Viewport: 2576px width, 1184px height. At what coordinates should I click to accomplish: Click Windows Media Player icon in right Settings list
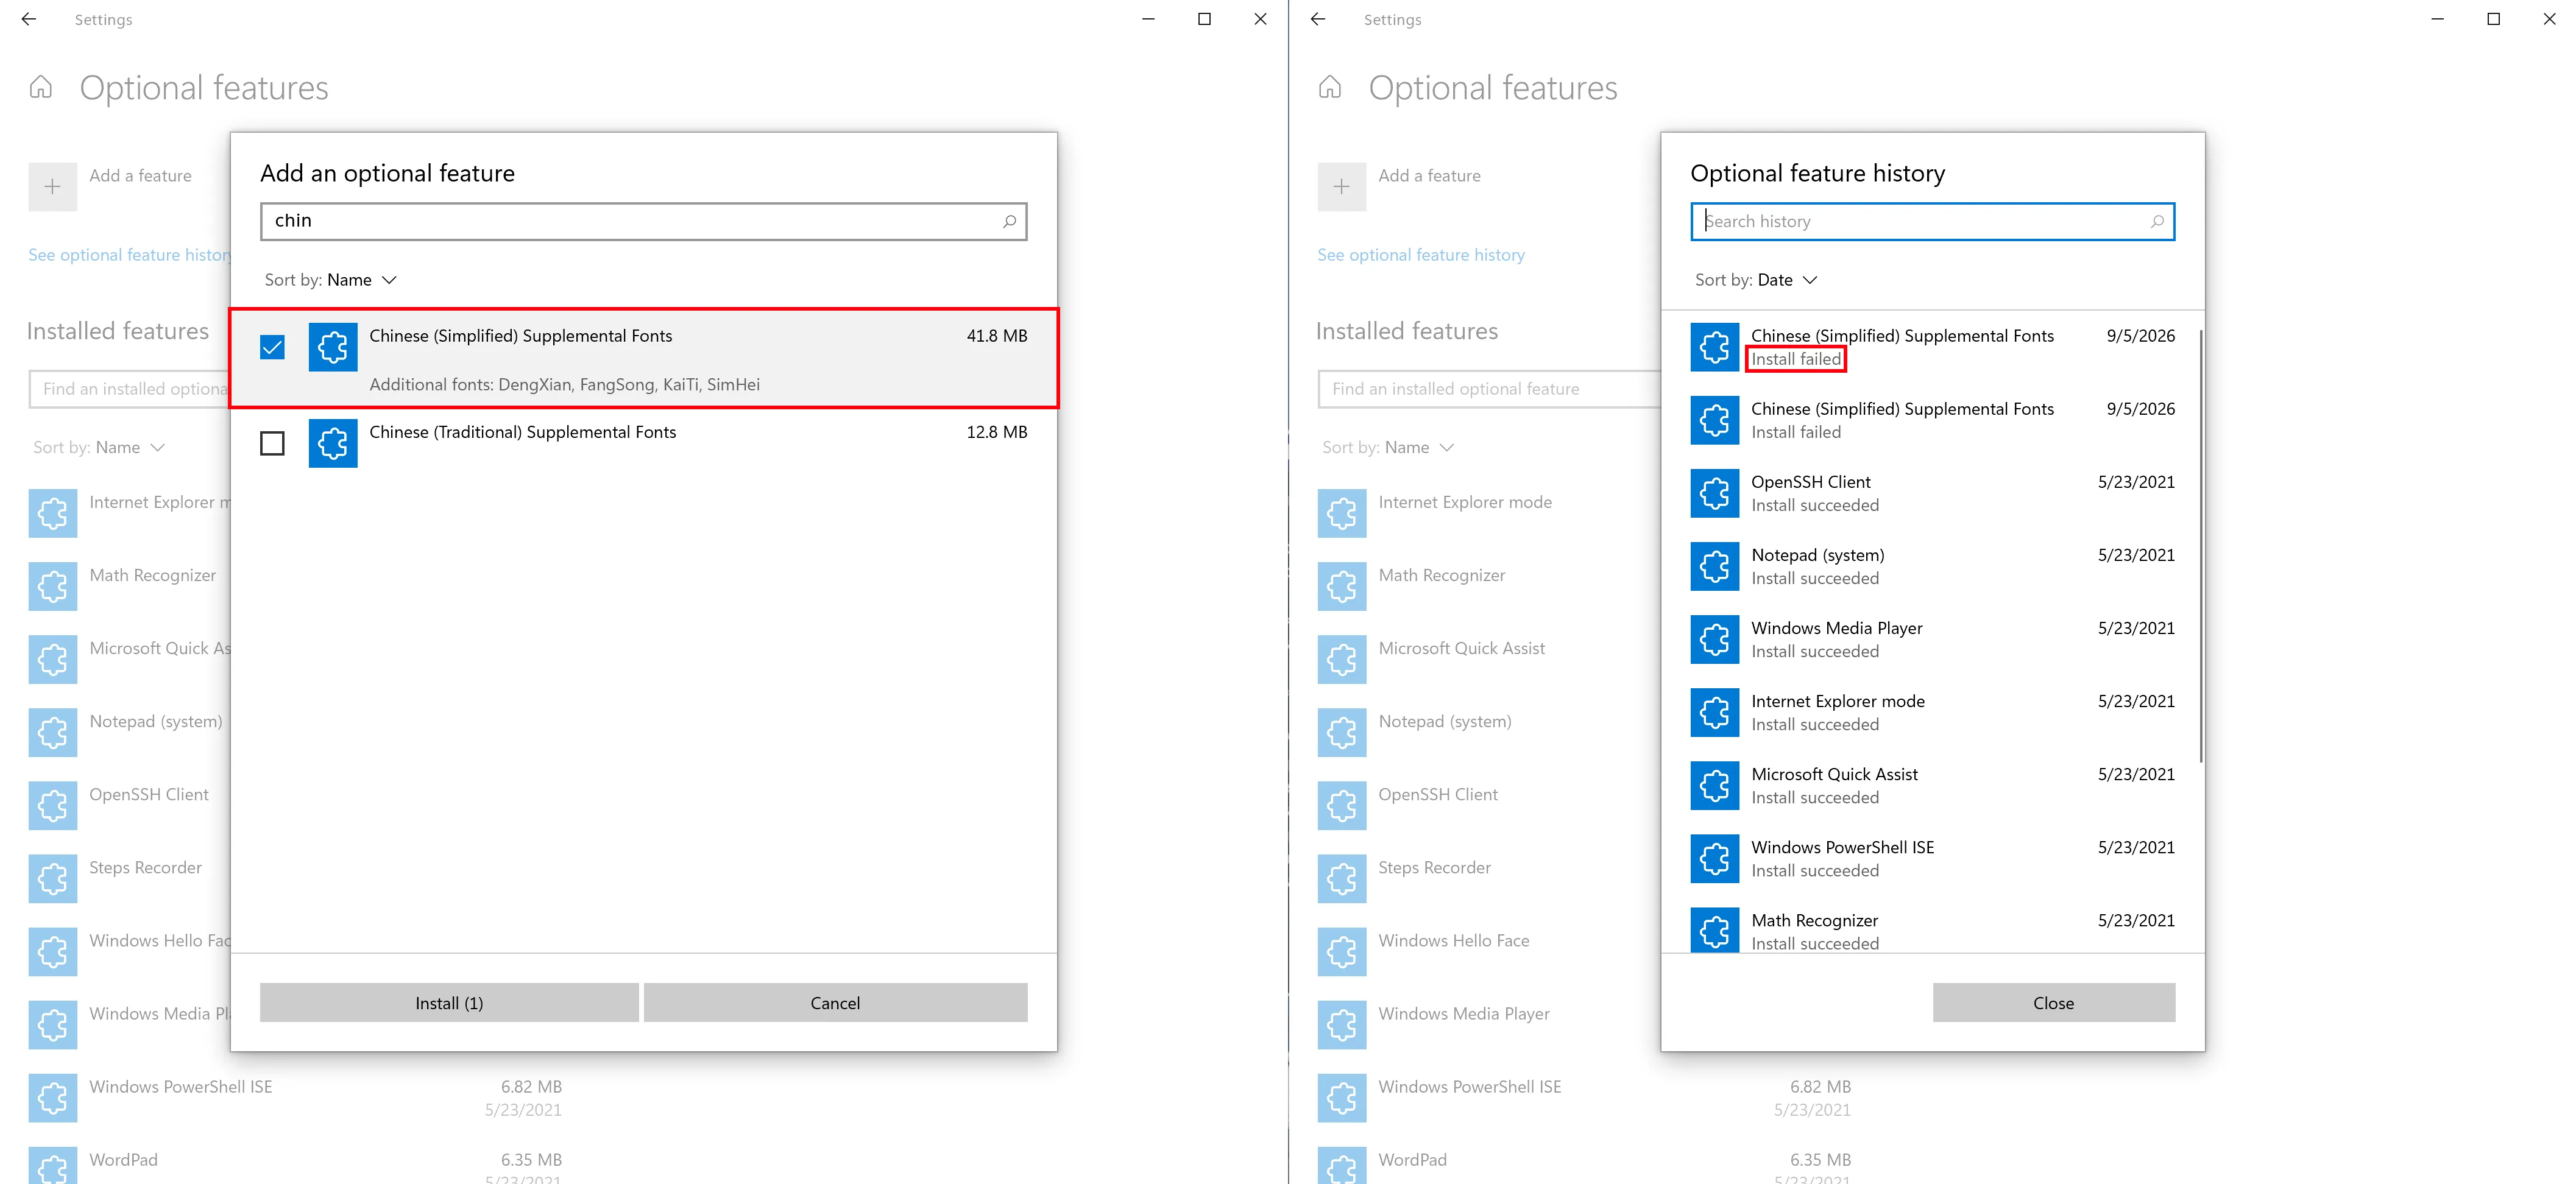click(x=1342, y=1024)
